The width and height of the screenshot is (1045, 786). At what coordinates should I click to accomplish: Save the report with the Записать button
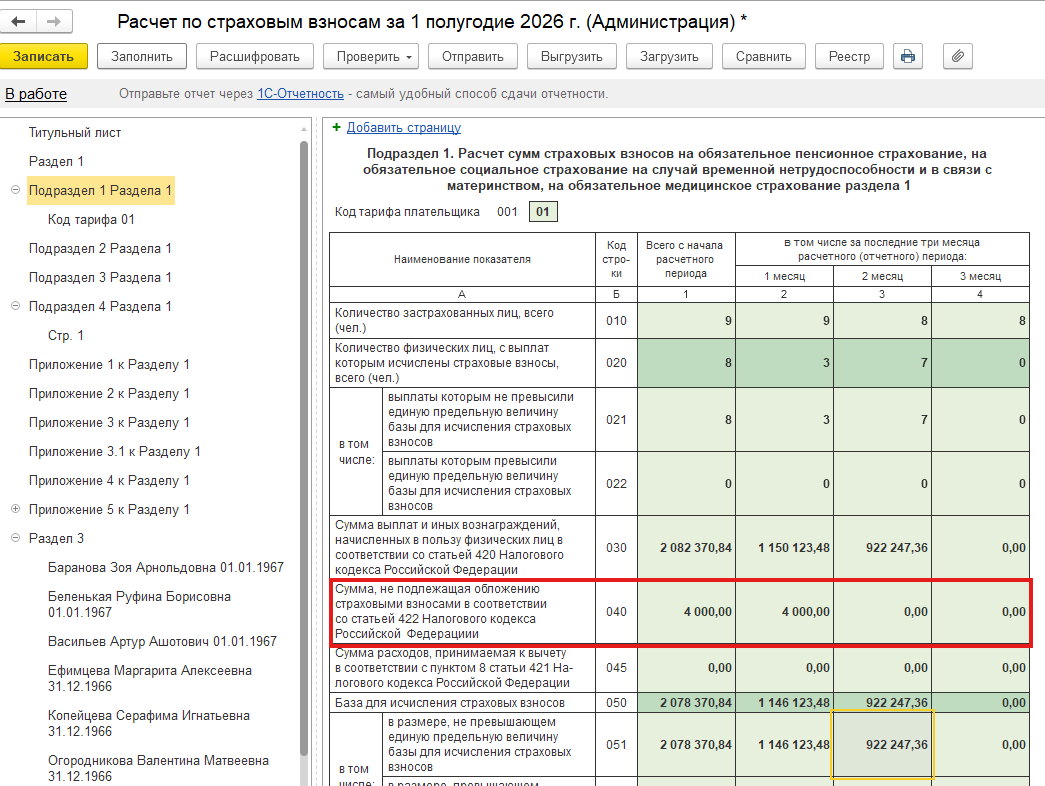(x=44, y=57)
